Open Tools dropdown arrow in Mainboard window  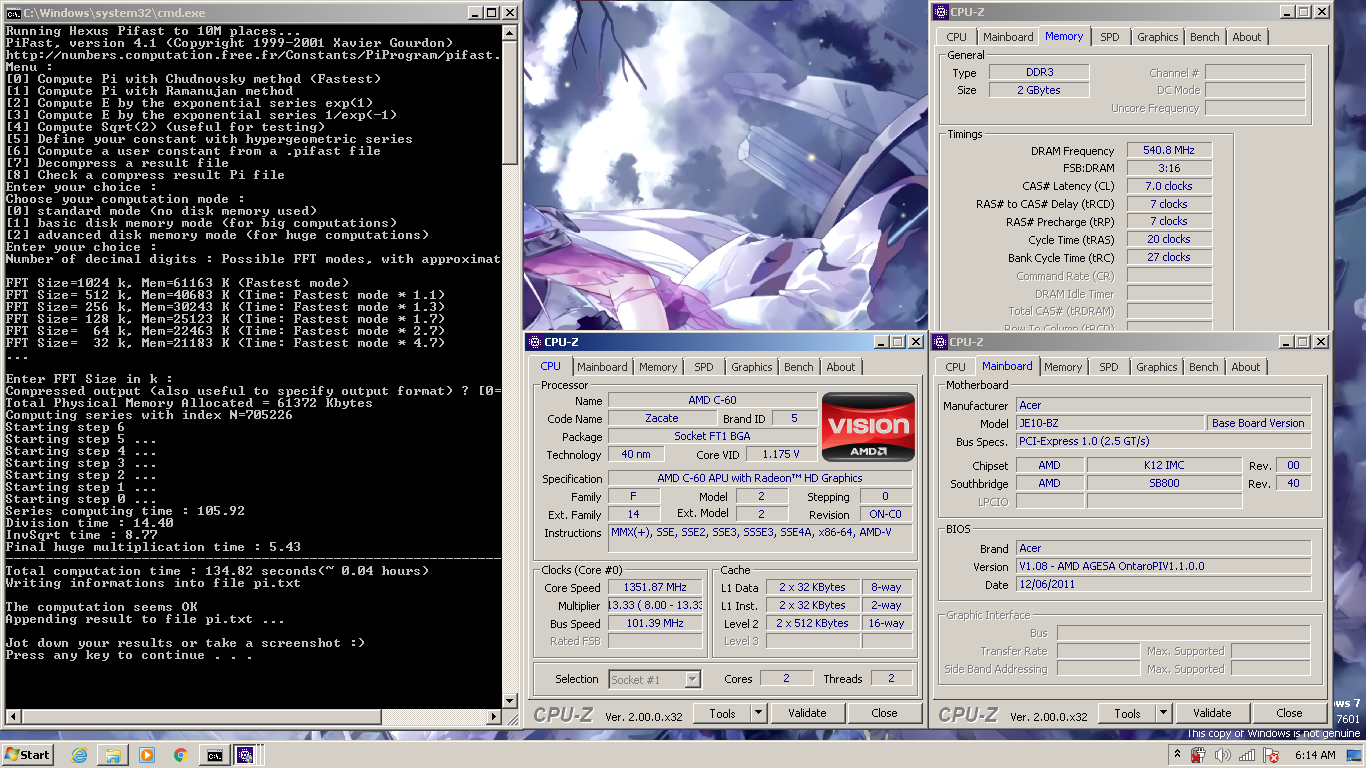[1163, 713]
